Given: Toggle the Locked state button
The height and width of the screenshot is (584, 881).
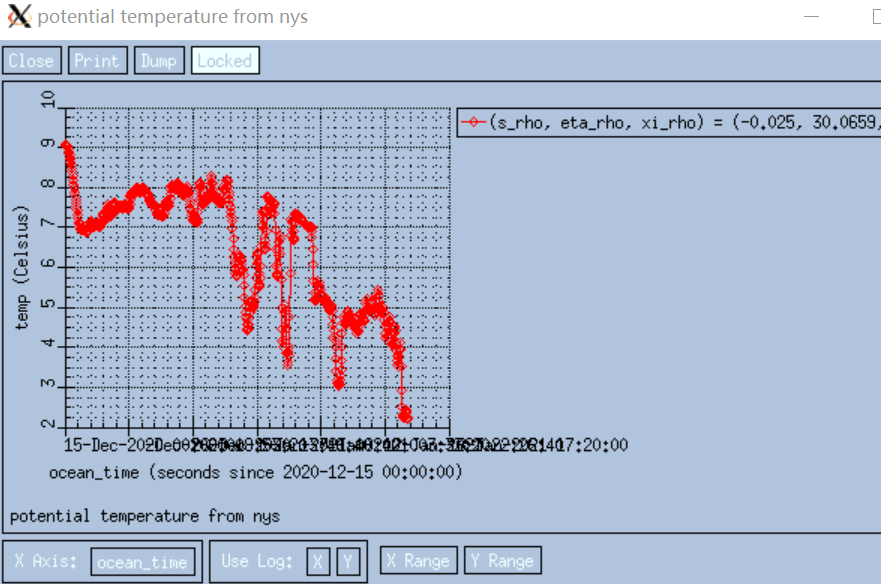Looking at the screenshot, I should pyautogui.click(x=224, y=61).
